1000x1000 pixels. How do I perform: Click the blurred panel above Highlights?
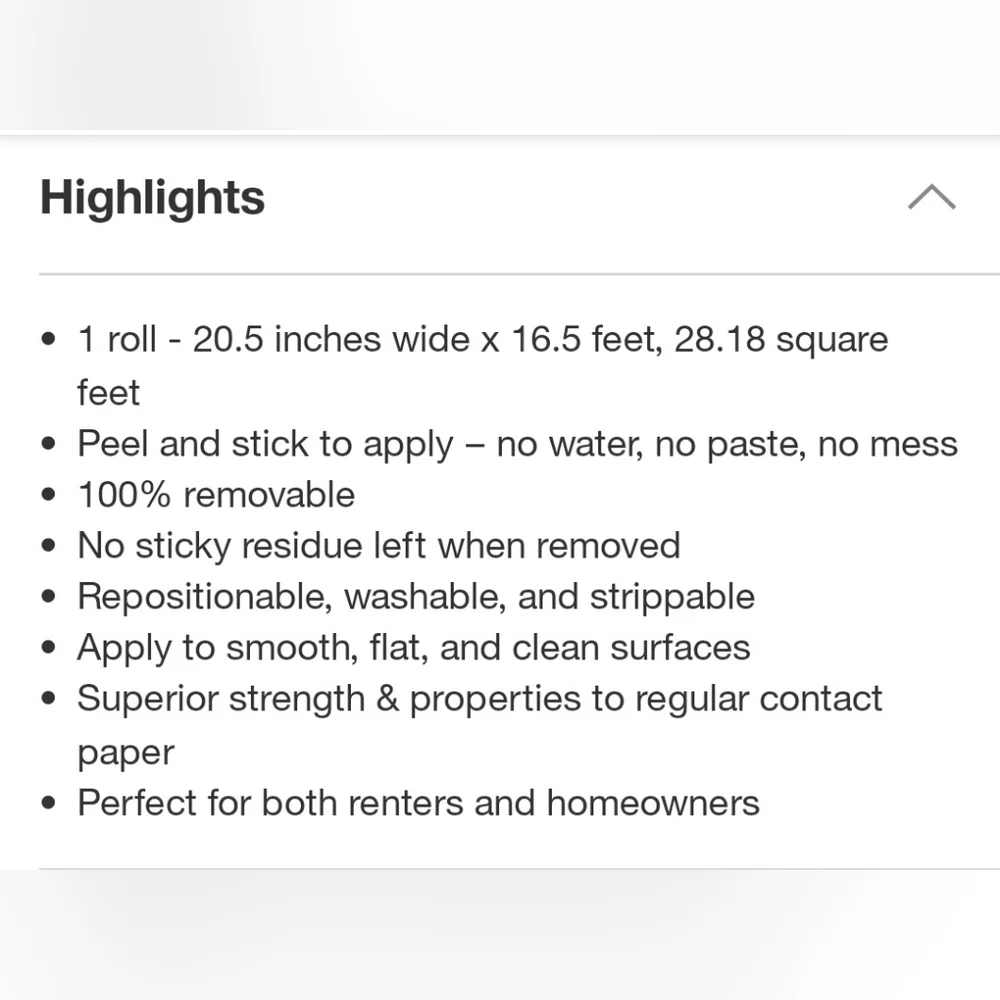pyautogui.click(x=500, y=64)
